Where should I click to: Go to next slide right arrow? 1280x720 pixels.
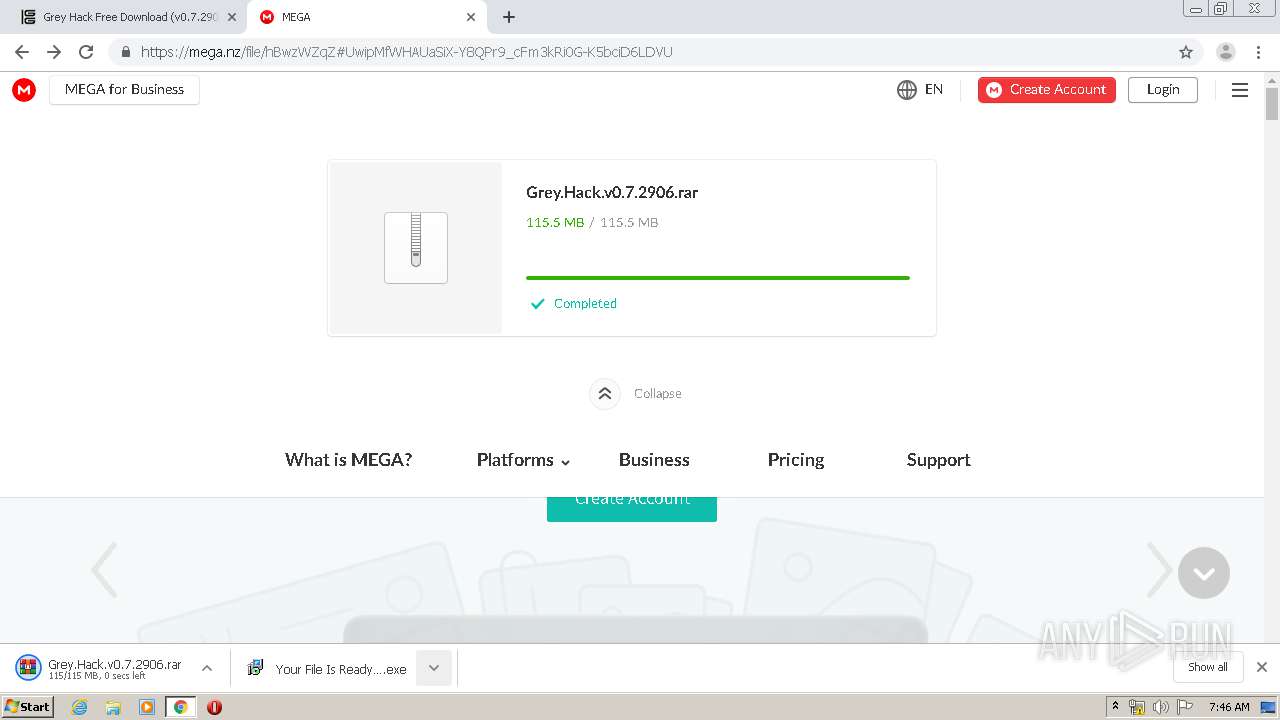click(1159, 570)
